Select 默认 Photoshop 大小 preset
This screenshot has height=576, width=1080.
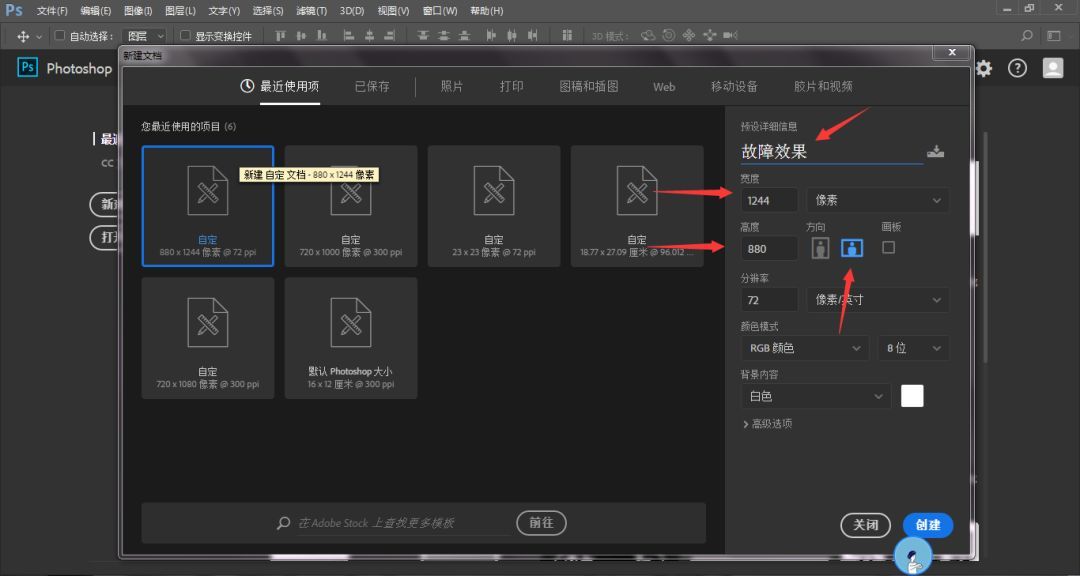351,338
